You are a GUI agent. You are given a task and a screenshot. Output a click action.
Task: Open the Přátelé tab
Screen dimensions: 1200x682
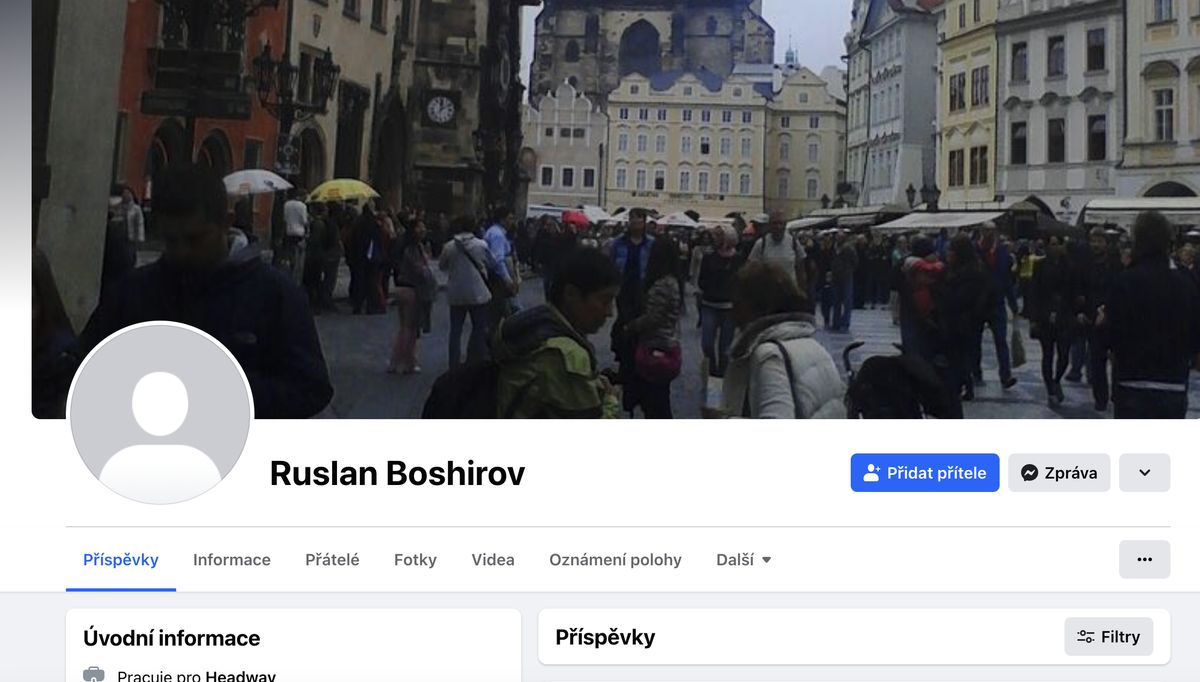pyautogui.click(x=332, y=560)
